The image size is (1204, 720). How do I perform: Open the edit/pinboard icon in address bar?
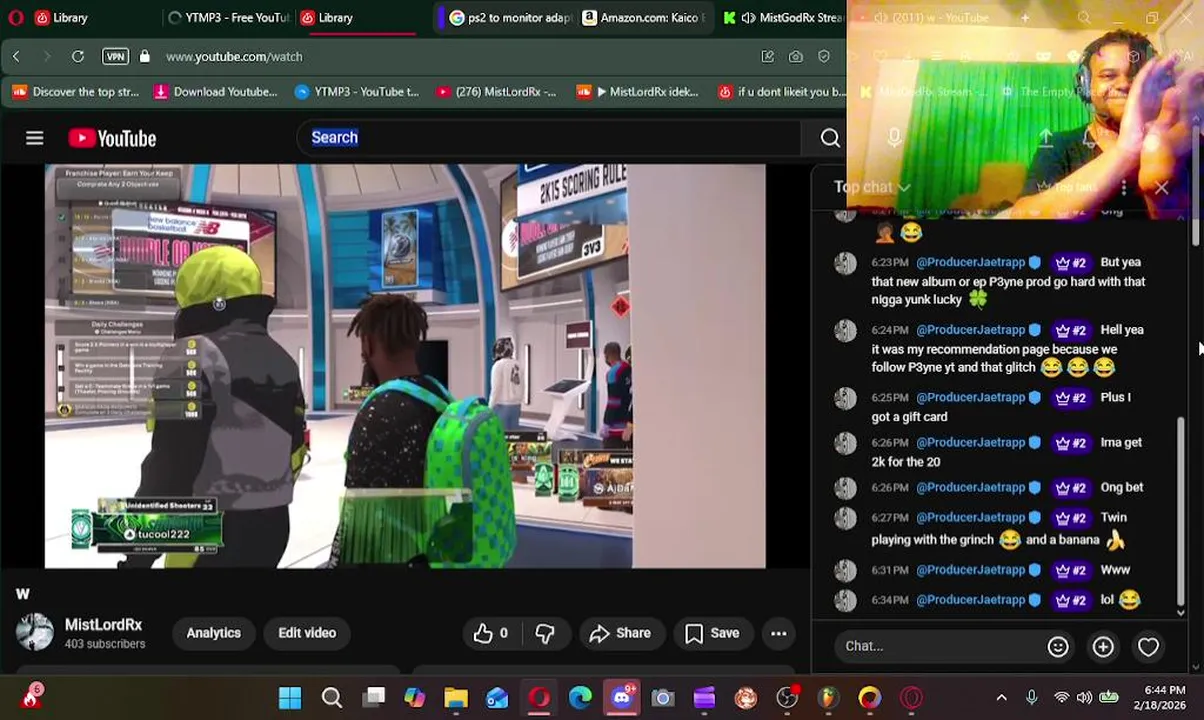(767, 57)
